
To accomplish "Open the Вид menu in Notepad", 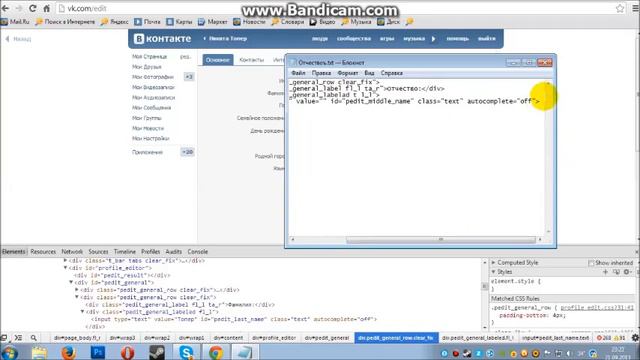I will tap(369, 73).
